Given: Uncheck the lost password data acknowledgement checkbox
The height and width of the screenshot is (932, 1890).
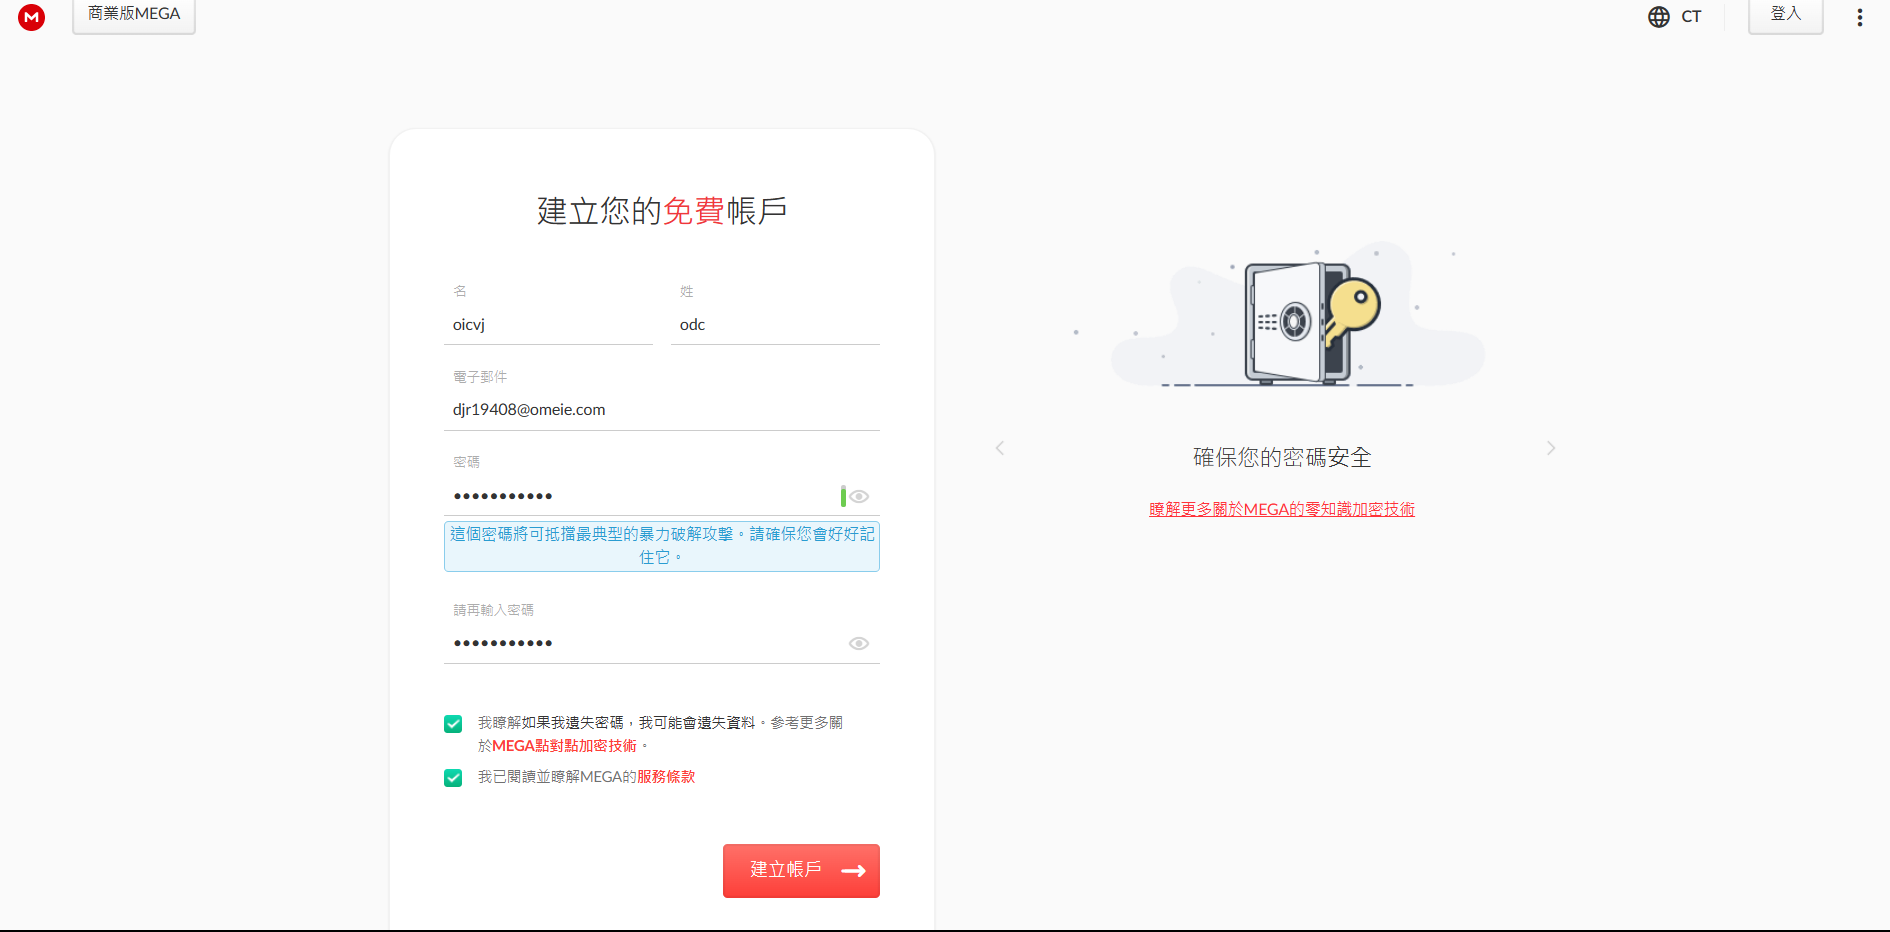Looking at the screenshot, I should (453, 724).
